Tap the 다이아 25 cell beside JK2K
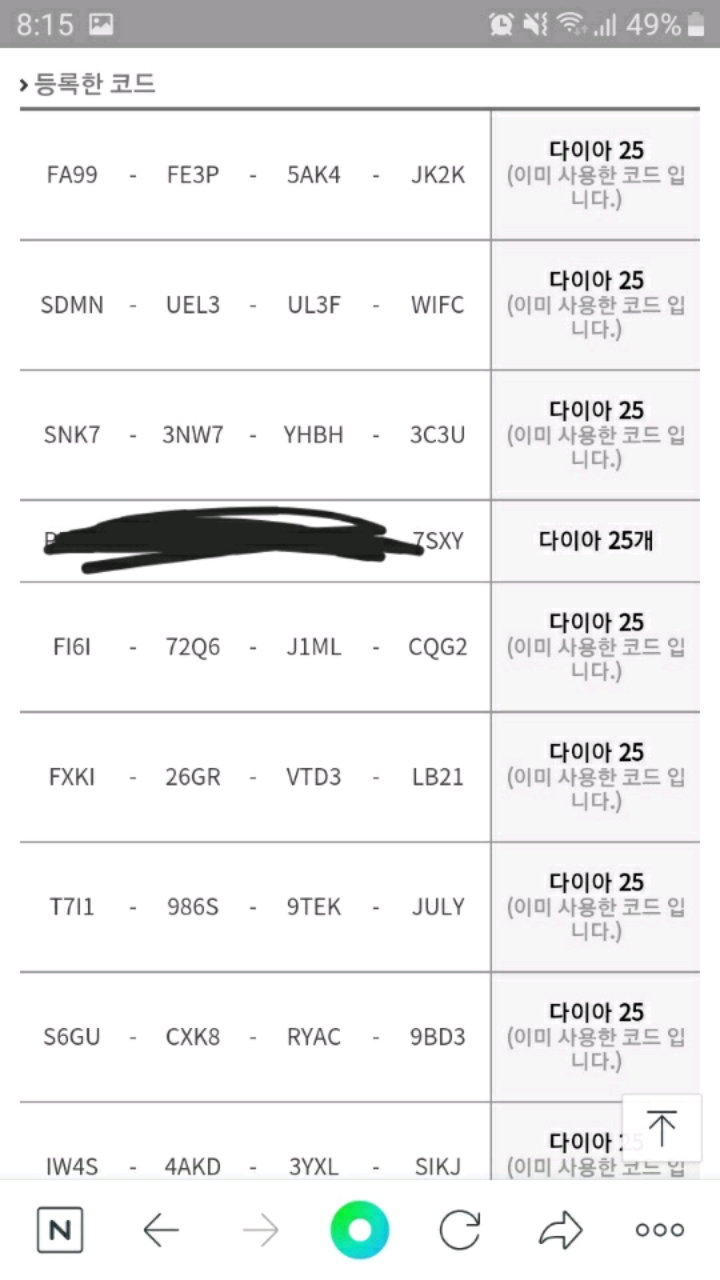 coord(595,175)
